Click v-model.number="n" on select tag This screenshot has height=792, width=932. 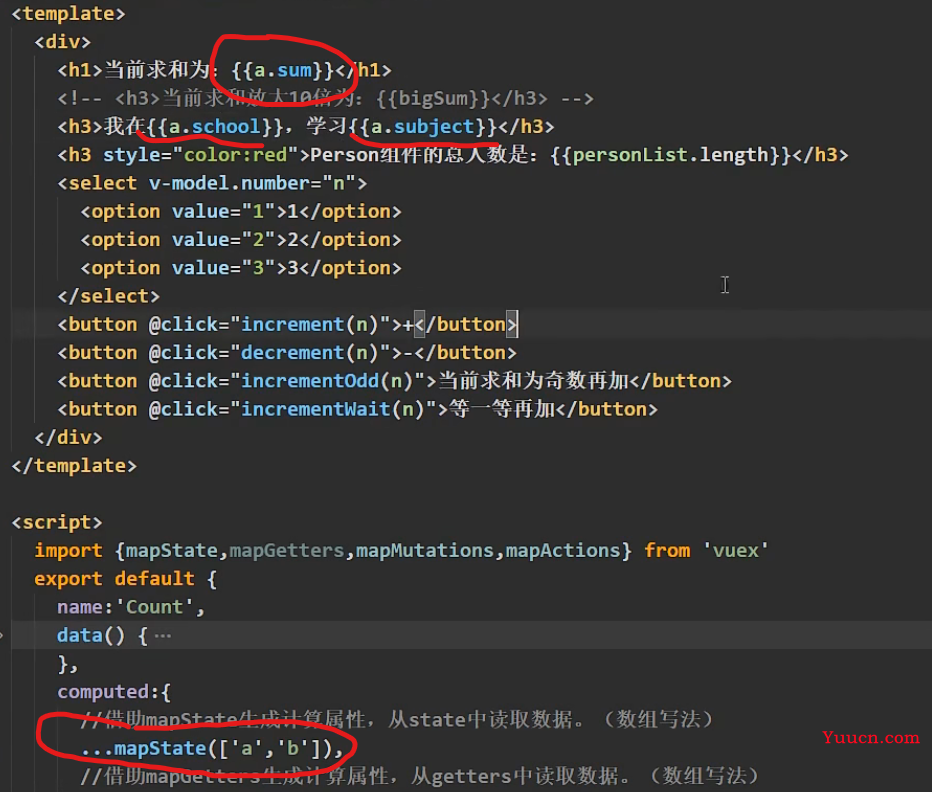pyautogui.click(x=253, y=183)
